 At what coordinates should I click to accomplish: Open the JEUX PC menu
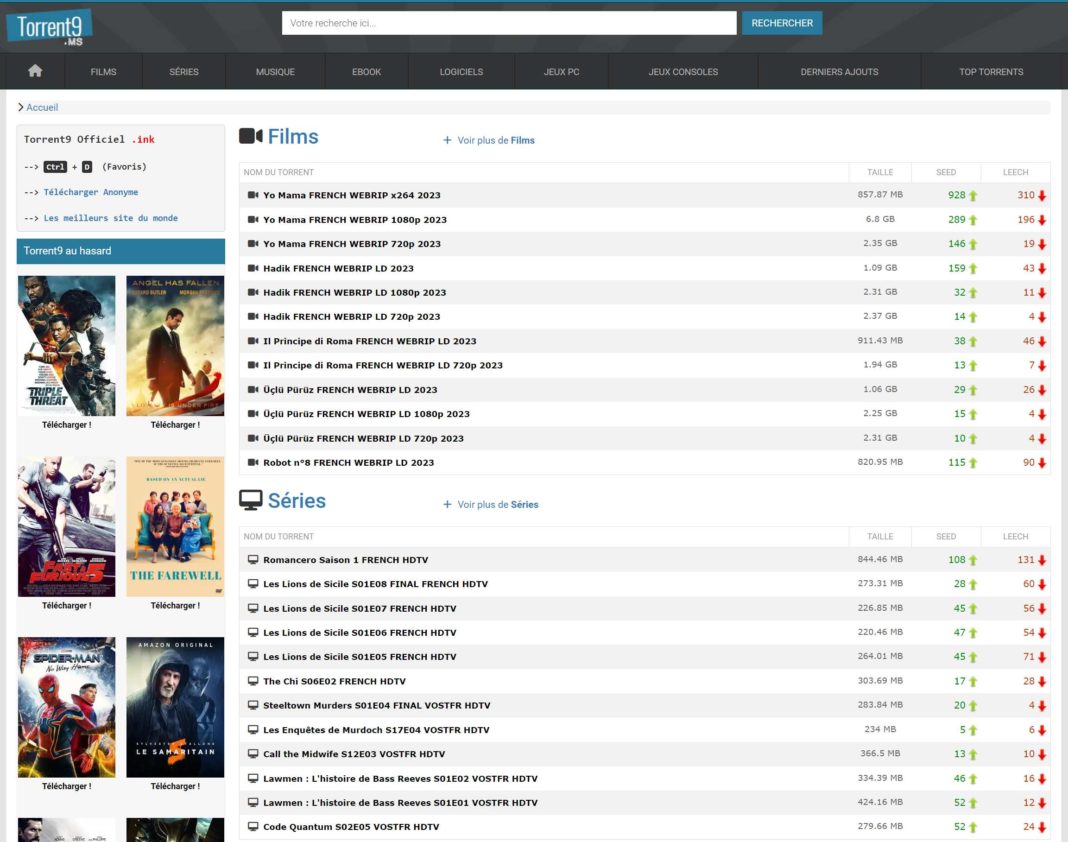pyautogui.click(x=561, y=72)
